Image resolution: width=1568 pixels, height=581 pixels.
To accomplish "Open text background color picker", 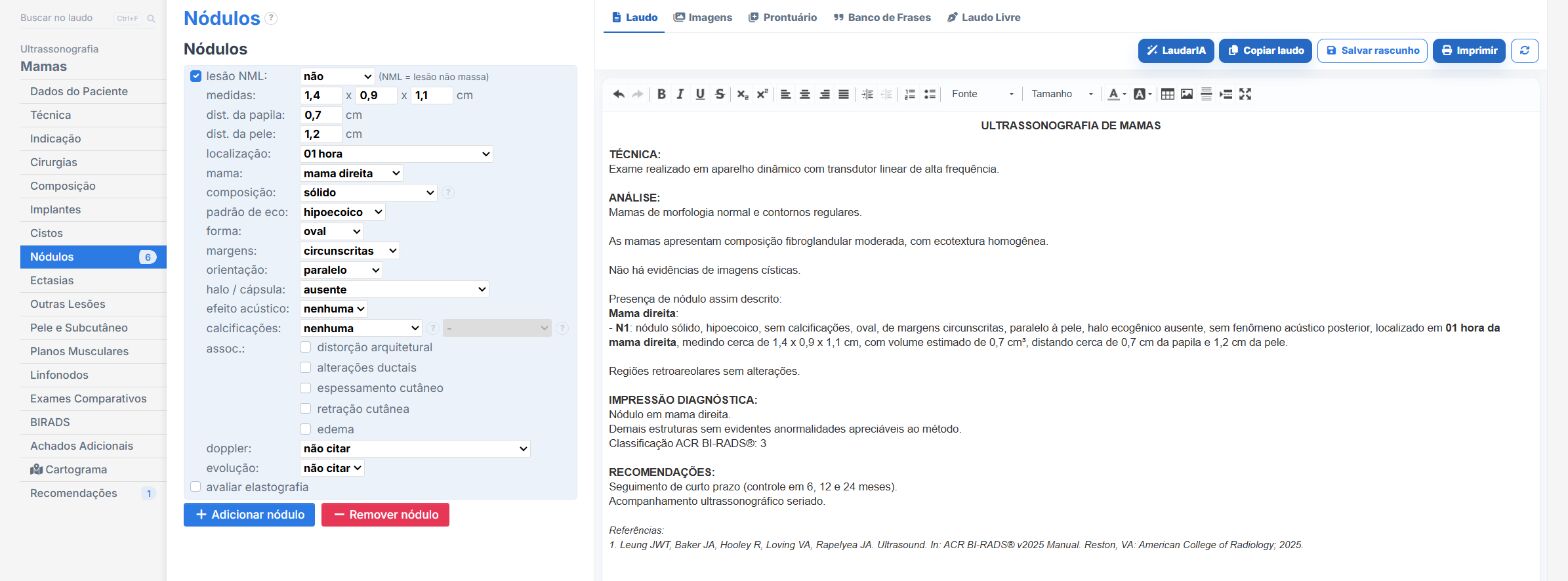I will click(1142, 94).
